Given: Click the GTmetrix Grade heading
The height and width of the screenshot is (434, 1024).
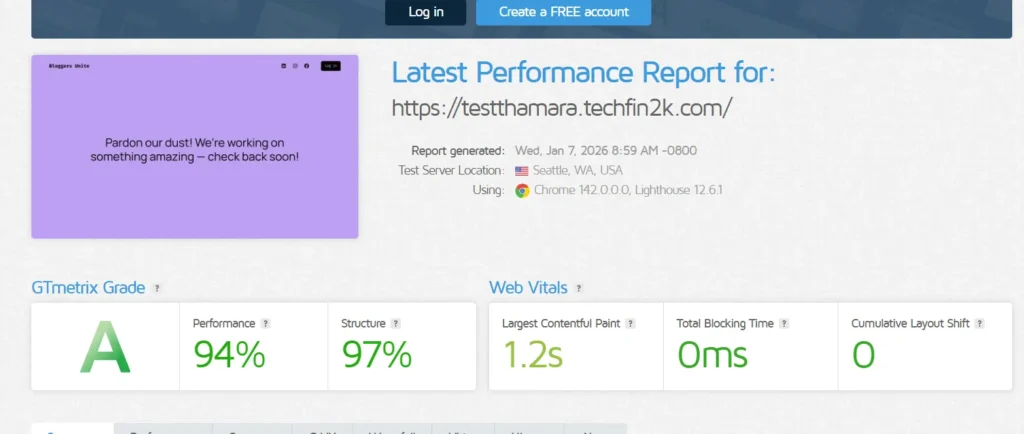Looking at the screenshot, I should (88, 287).
